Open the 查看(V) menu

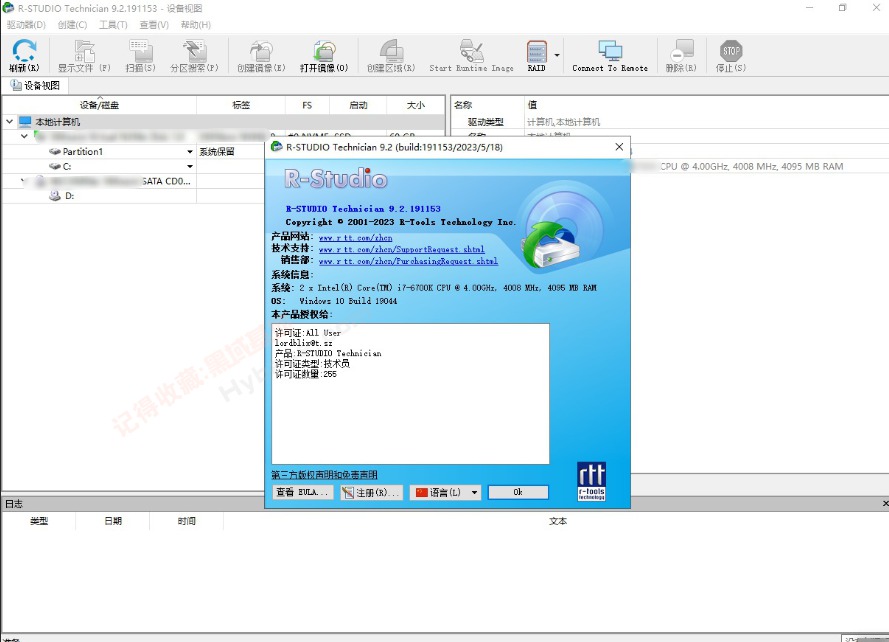click(154, 25)
